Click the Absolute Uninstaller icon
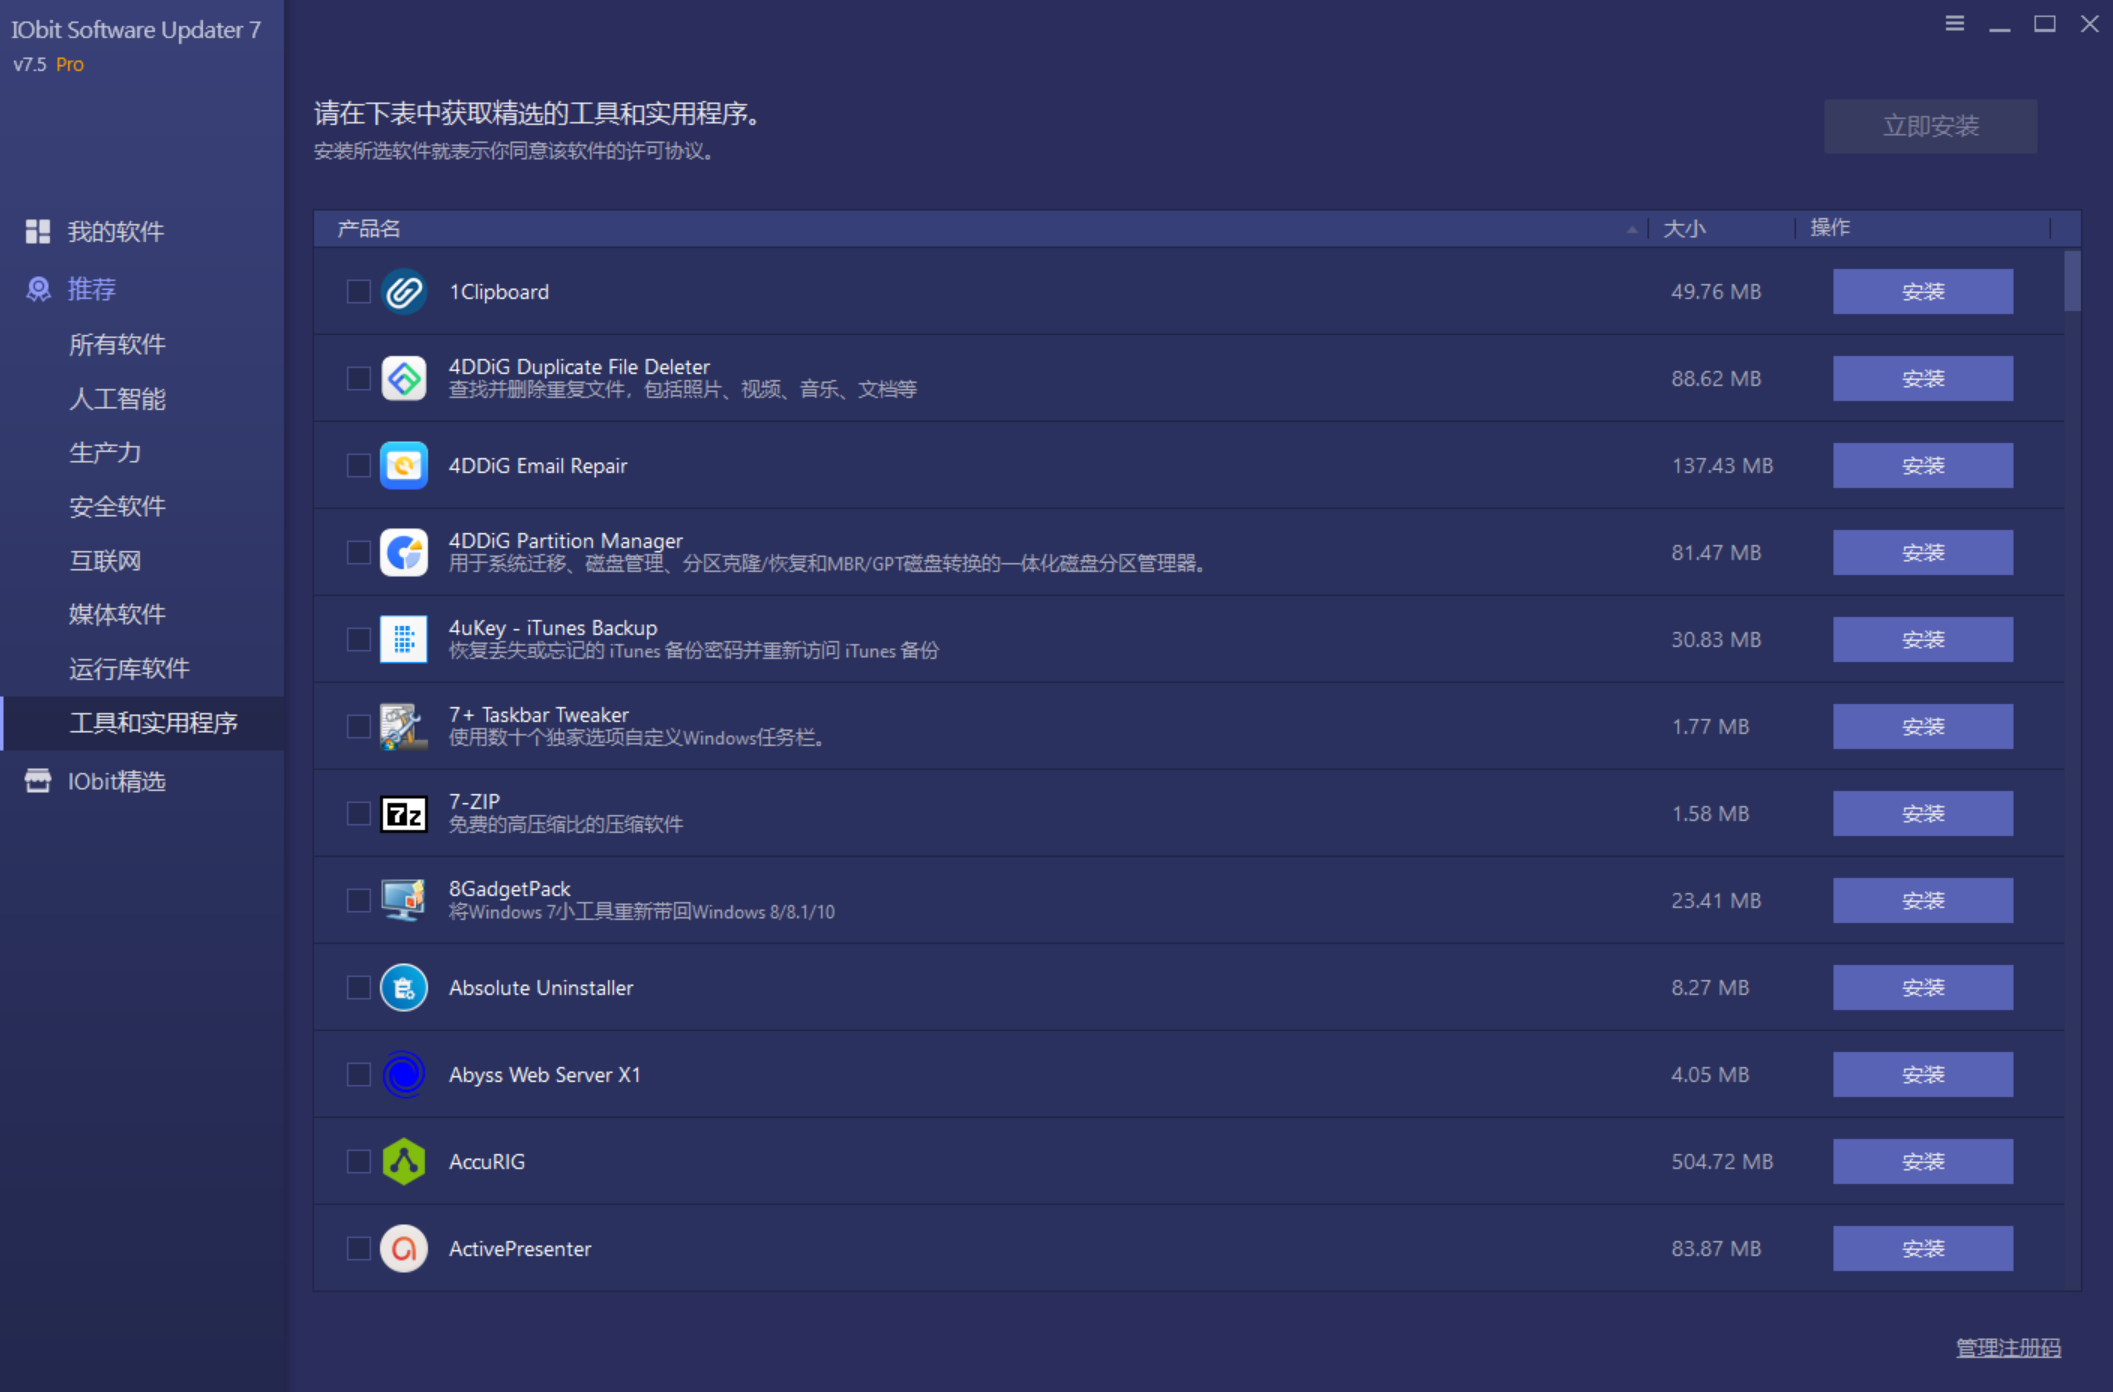 point(404,988)
